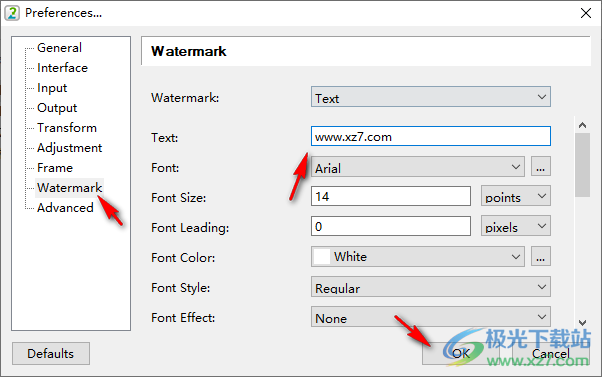Viewport: 602px width, 377px height.
Task: Click the vertical scrollbar thumb
Action: pyautogui.click(x=582, y=165)
